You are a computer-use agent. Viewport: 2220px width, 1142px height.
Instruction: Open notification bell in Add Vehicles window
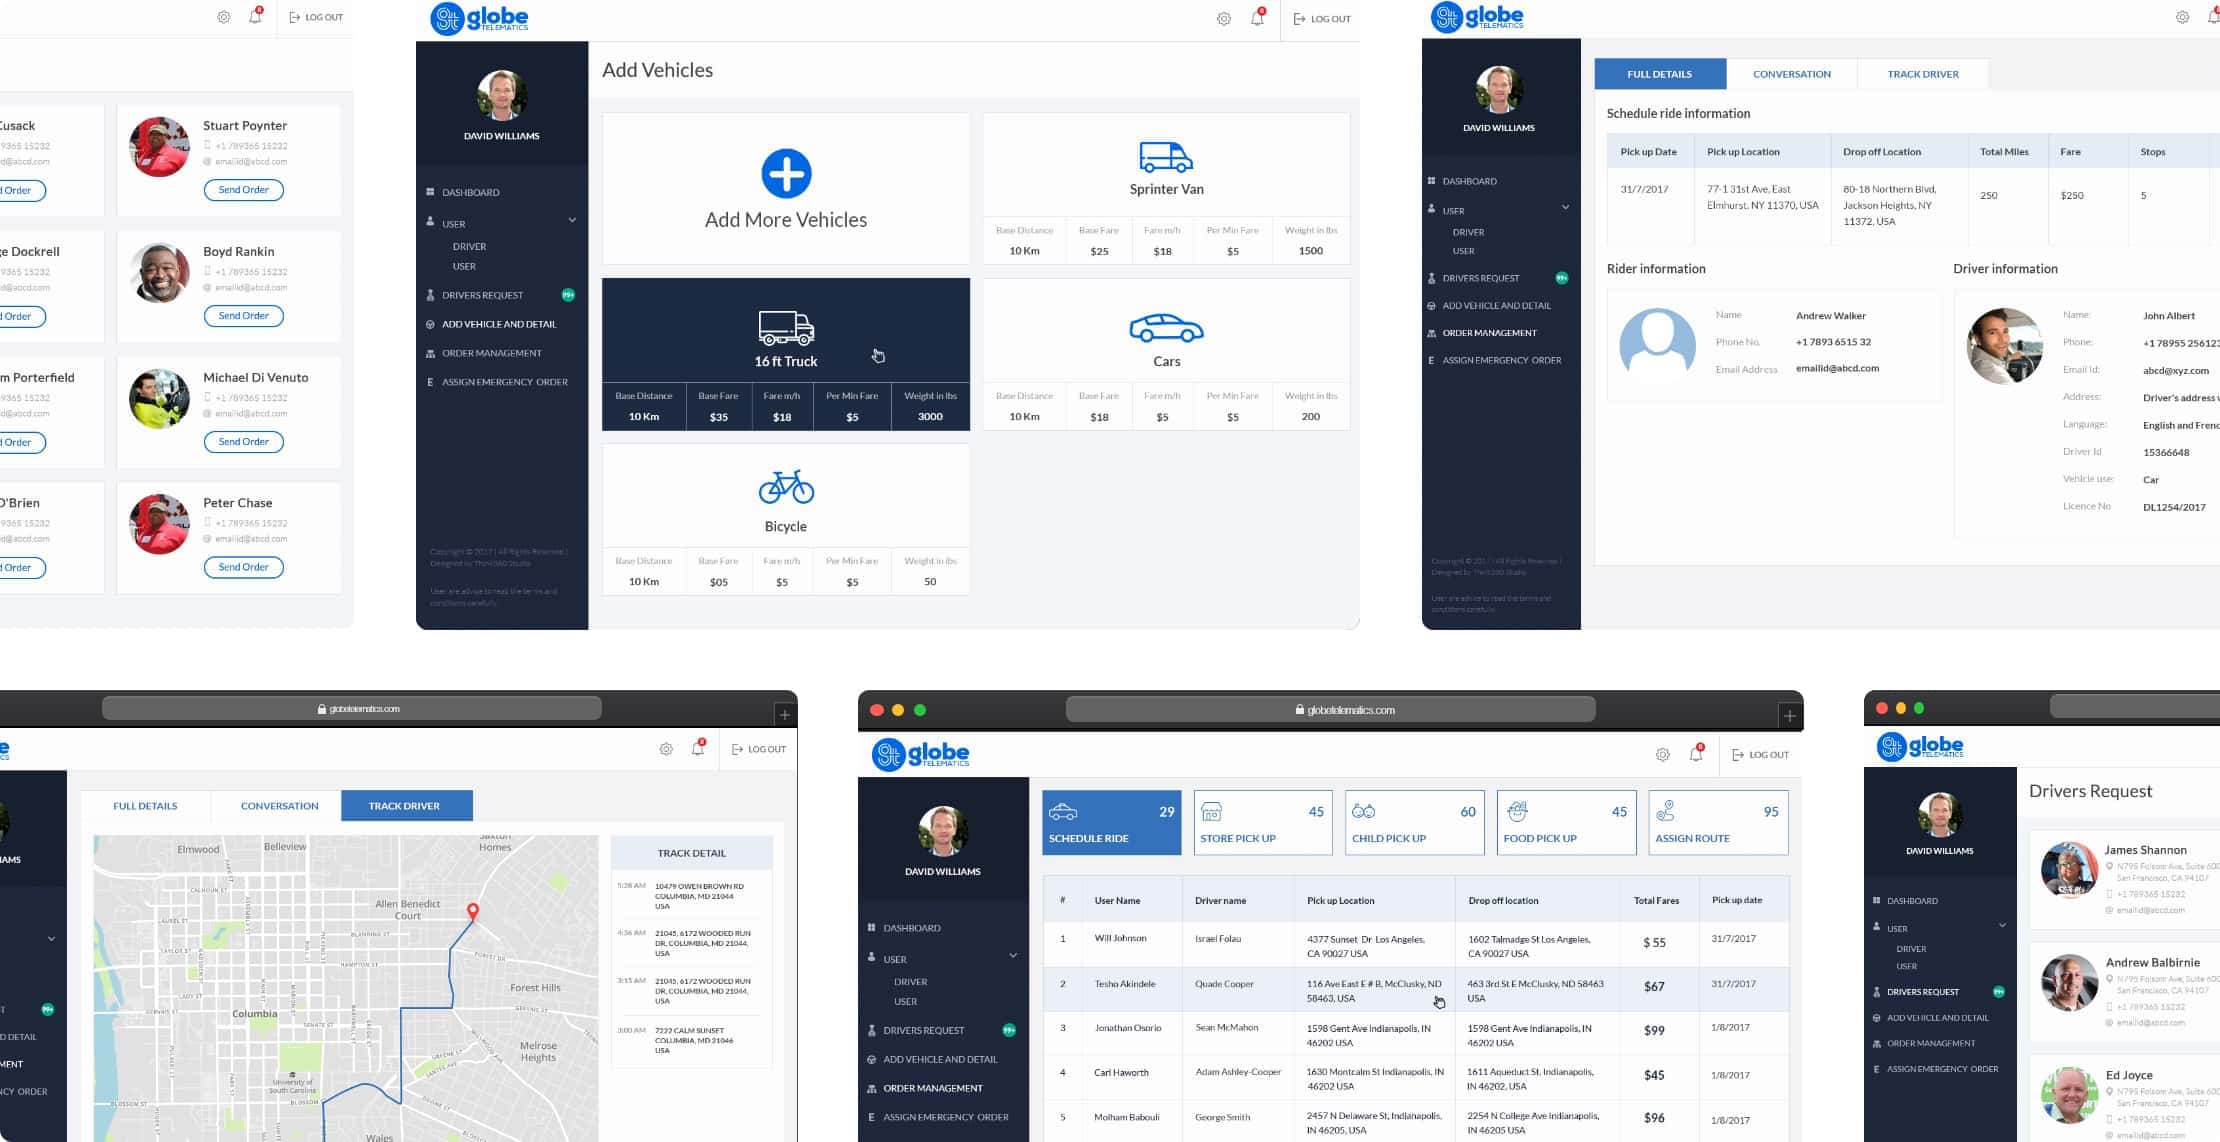click(x=1257, y=18)
